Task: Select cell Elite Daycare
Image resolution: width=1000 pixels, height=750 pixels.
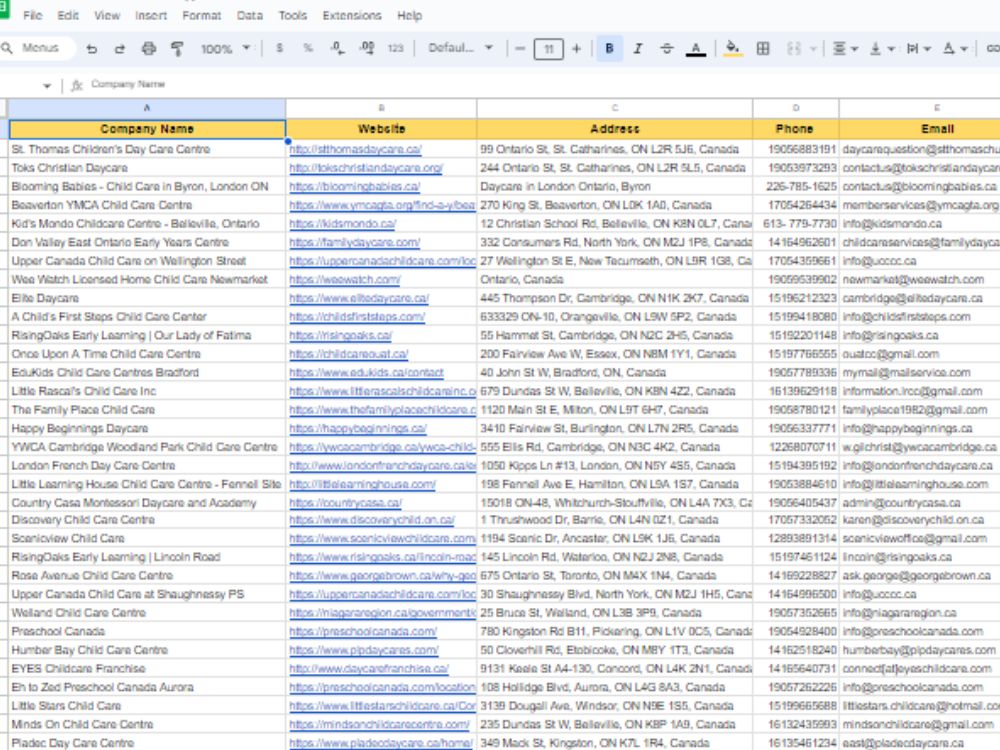Action: (147, 298)
